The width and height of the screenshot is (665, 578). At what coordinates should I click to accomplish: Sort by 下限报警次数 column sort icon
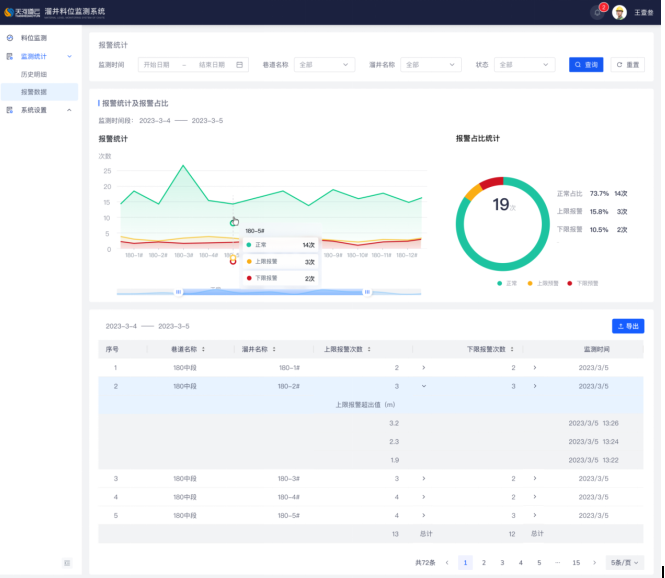[512, 349]
